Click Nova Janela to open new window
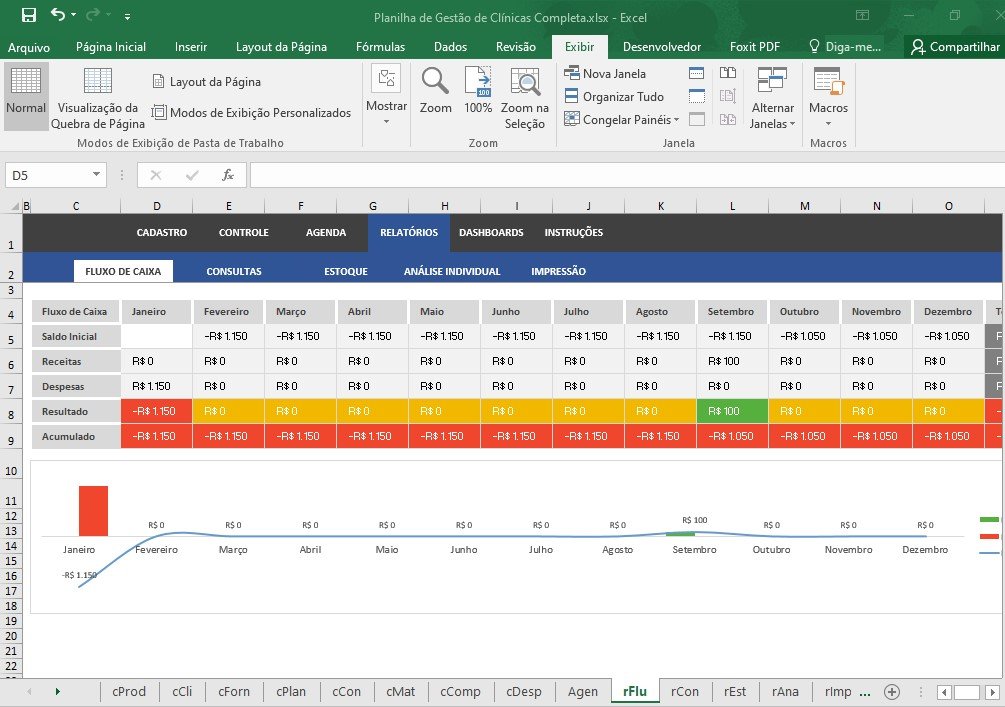 [605, 73]
